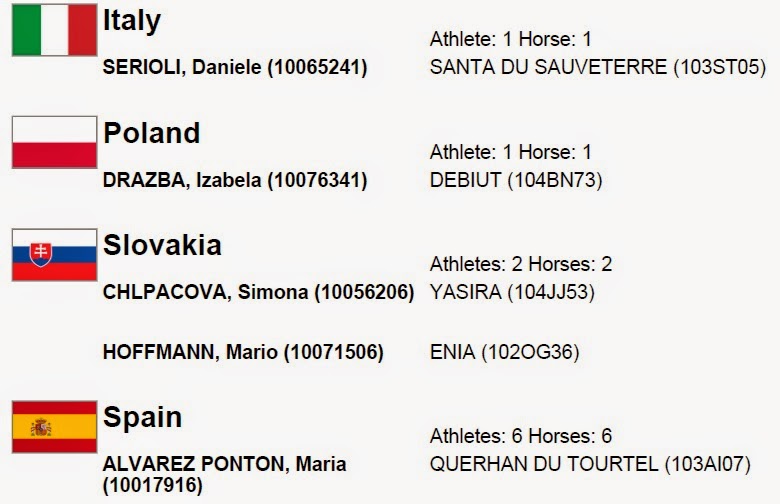Click Spain's Athletes: 6 Horses: 6 summary

click(x=521, y=436)
